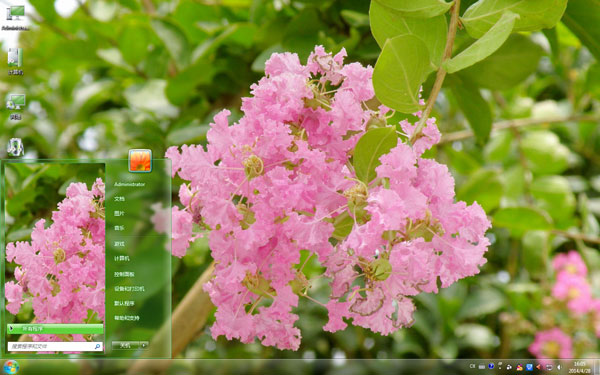Image resolution: width=600 pixels, height=375 pixels.
Task: Click the Start menu search field
Action: [x=55, y=347]
